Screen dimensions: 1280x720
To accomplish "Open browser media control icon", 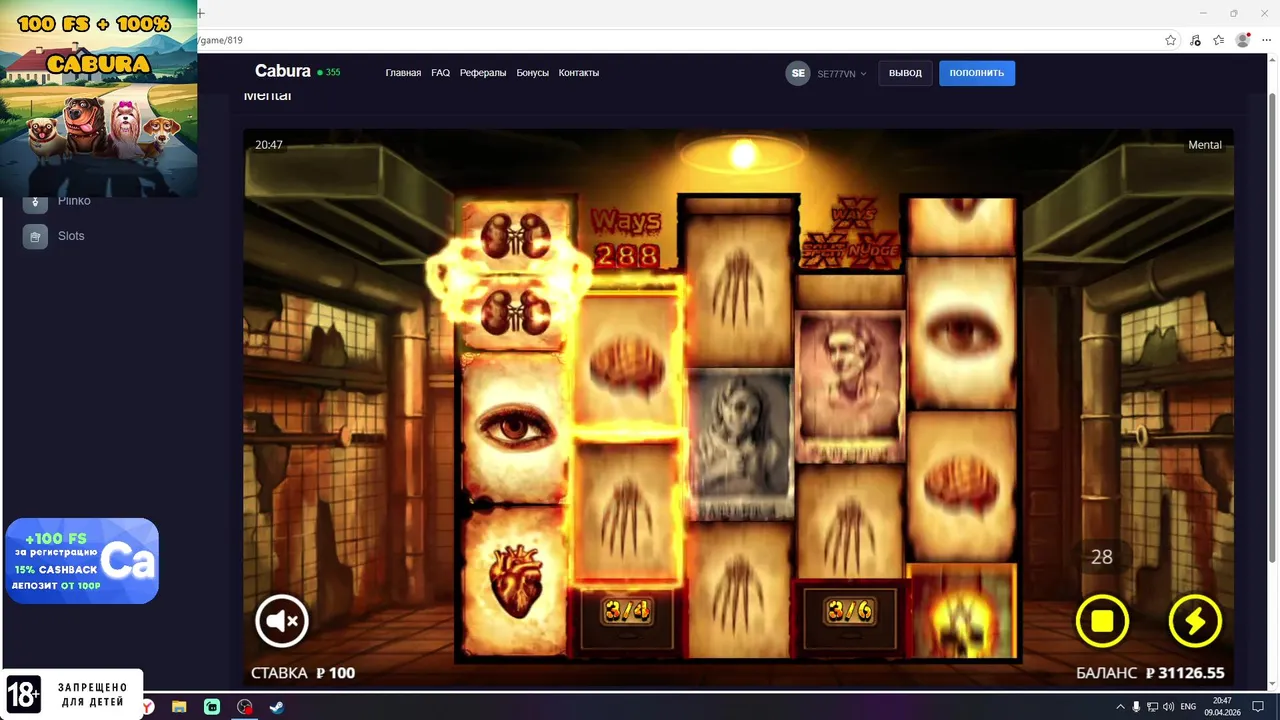I will click(x=1195, y=40).
